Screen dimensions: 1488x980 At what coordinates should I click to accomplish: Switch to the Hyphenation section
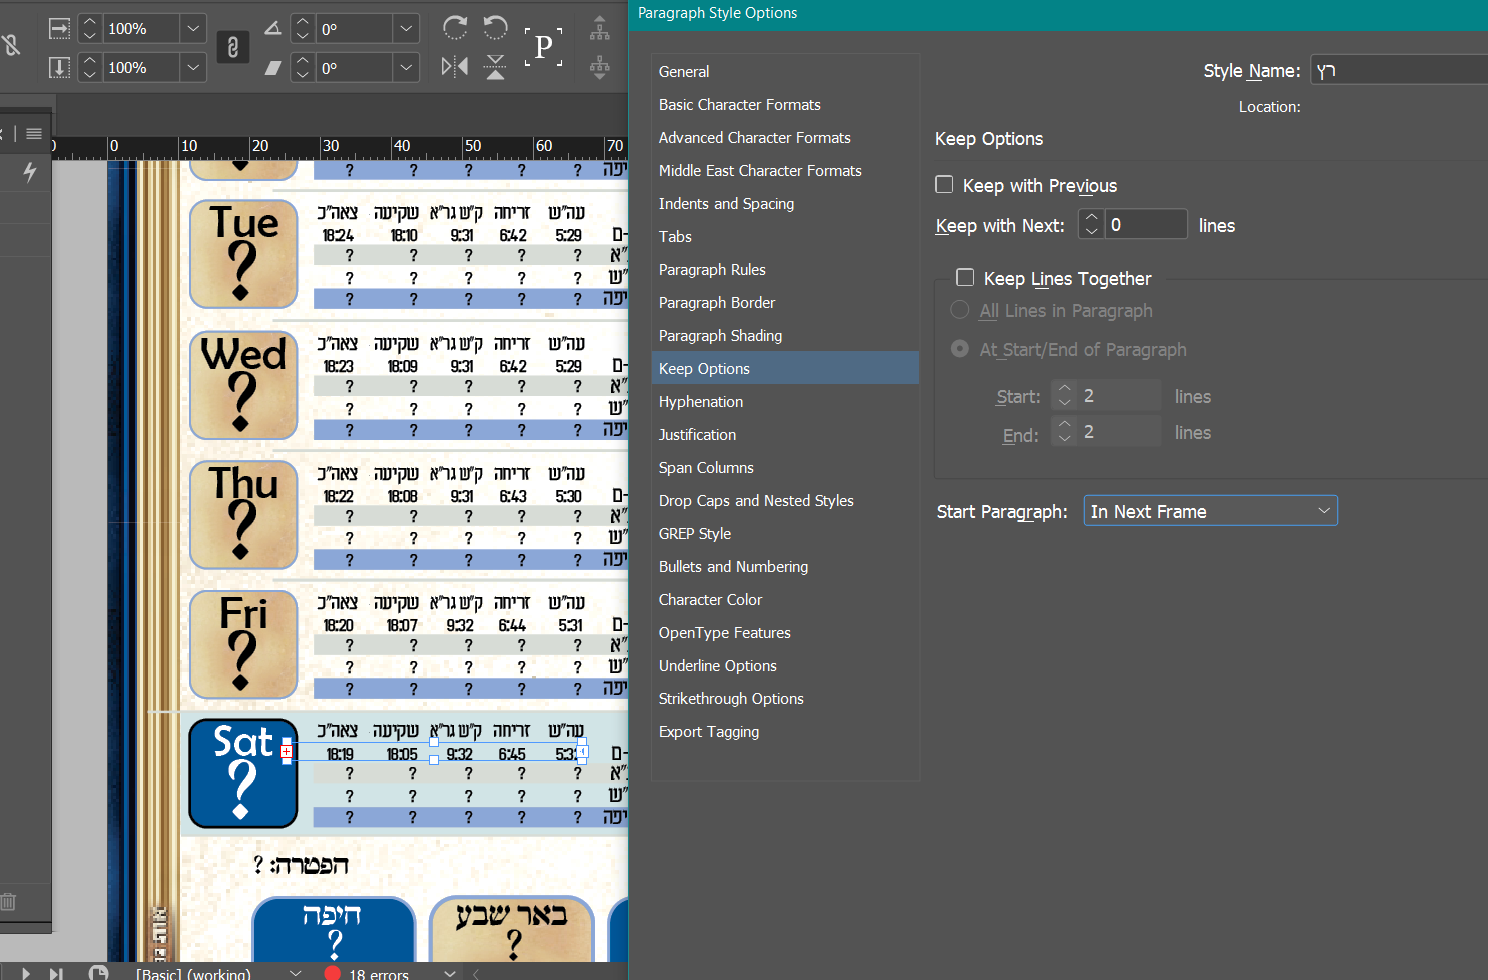pyautogui.click(x=701, y=402)
